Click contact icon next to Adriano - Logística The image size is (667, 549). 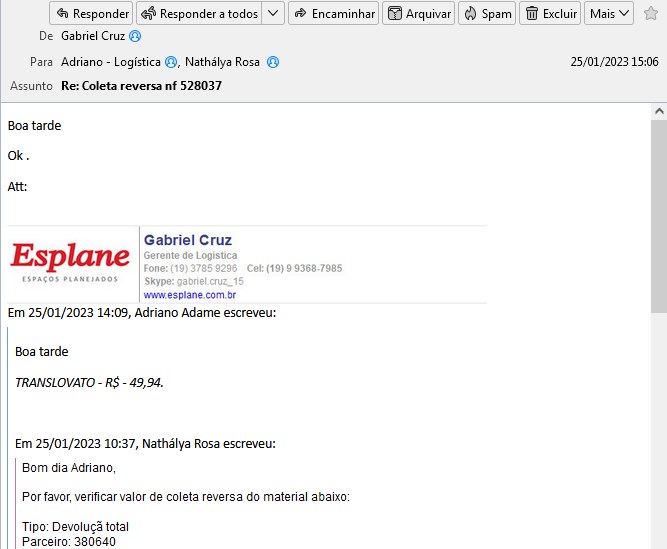170,62
